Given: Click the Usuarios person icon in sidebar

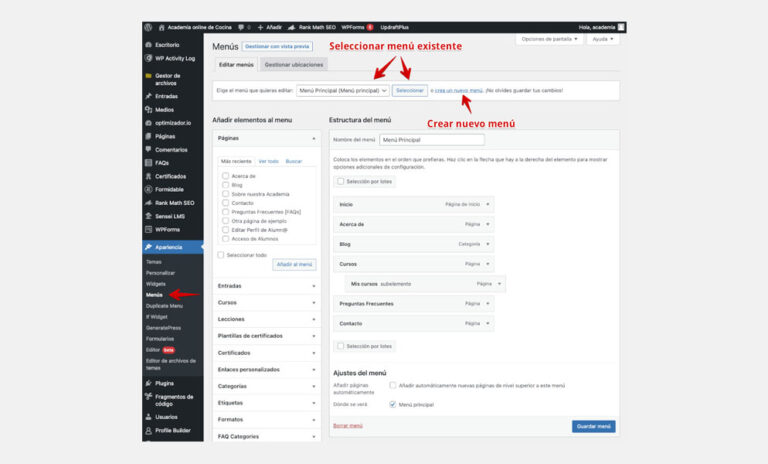Looking at the screenshot, I should (x=148, y=417).
